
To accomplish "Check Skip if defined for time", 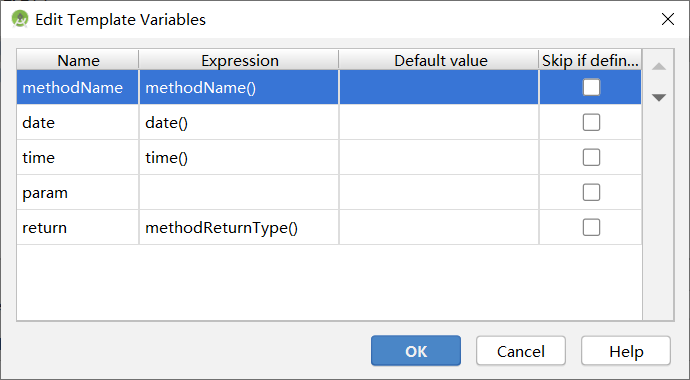I will click(591, 157).
